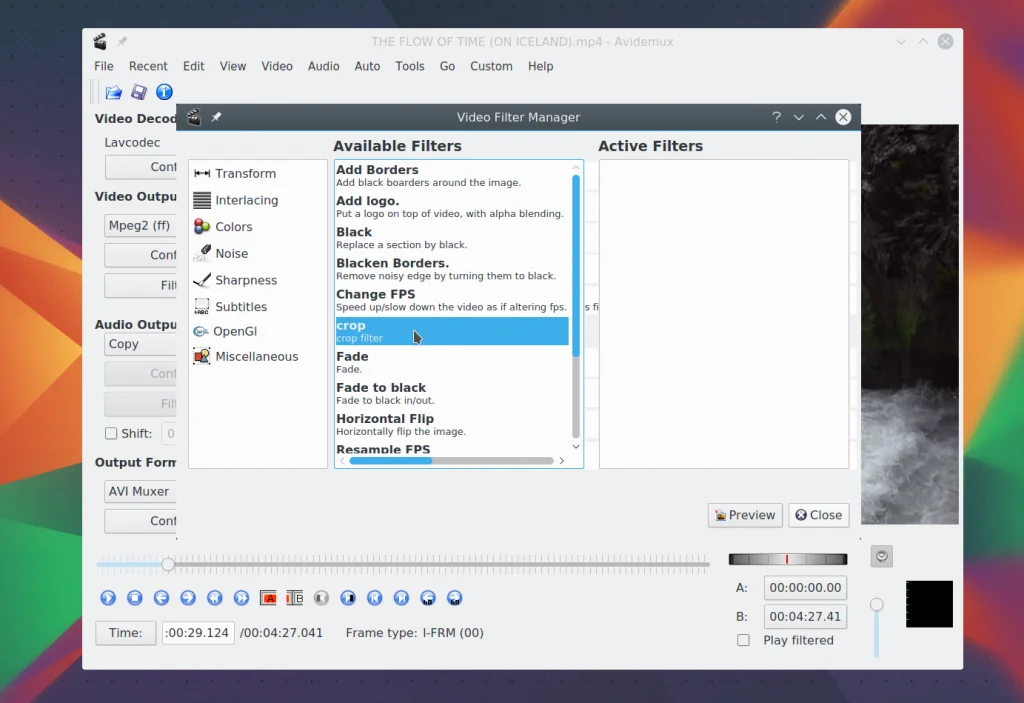The image size is (1024, 703).
Task: Select the Sharpness filter category
Action: 245,281
